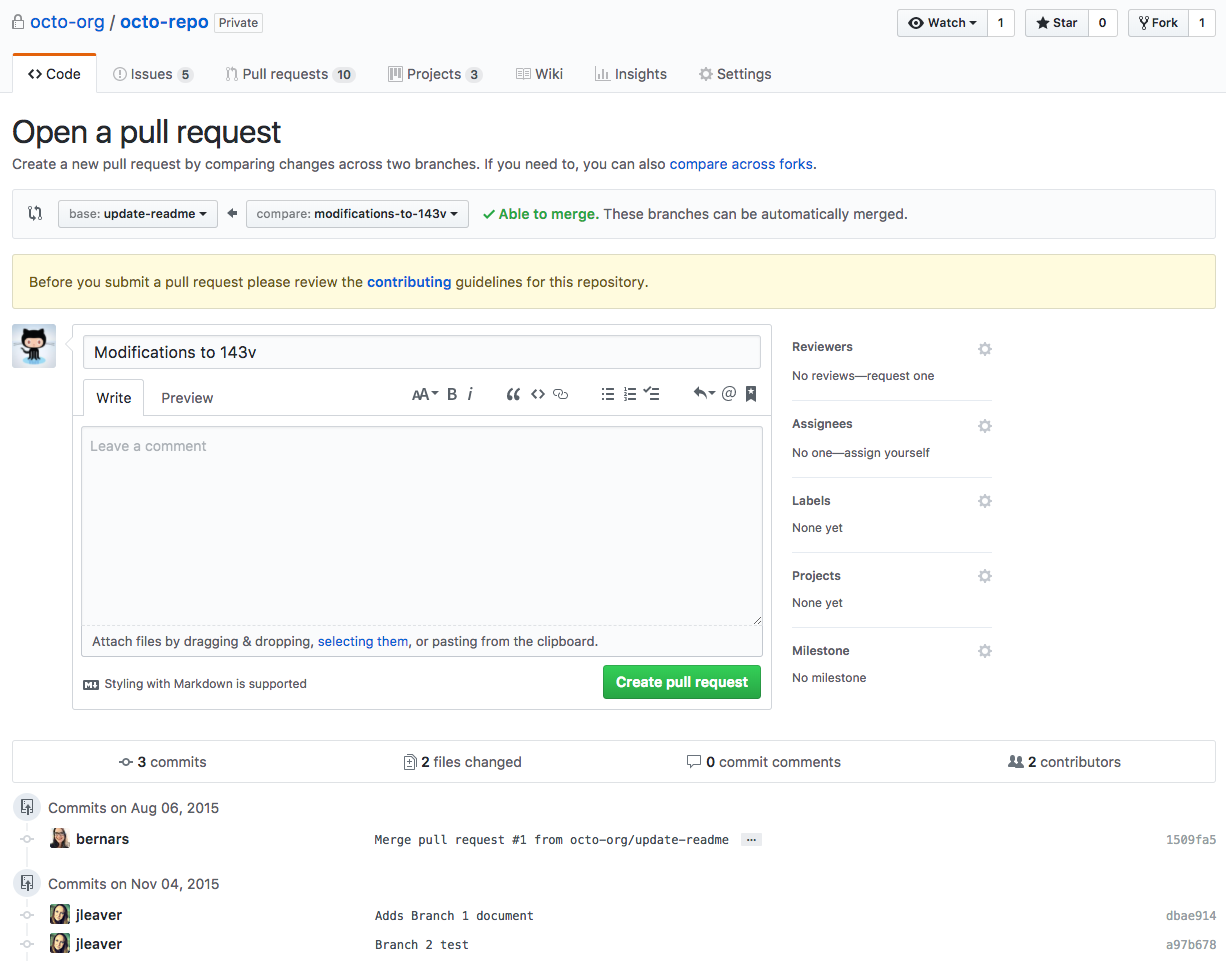Open the compare: modifications-to-143v dropdown
This screenshot has width=1226, height=961.
[357, 214]
